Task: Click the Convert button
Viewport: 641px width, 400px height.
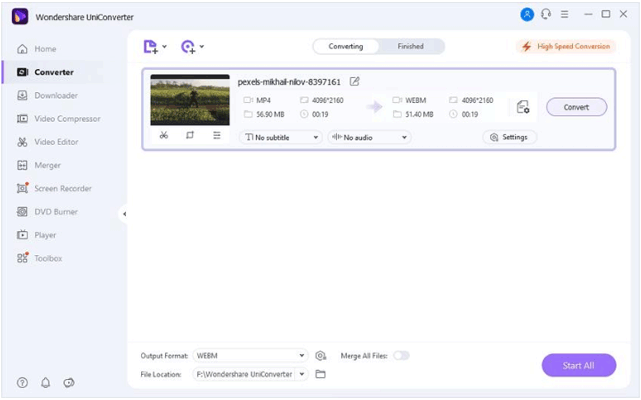Action: pyautogui.click(x=576, y=107)
